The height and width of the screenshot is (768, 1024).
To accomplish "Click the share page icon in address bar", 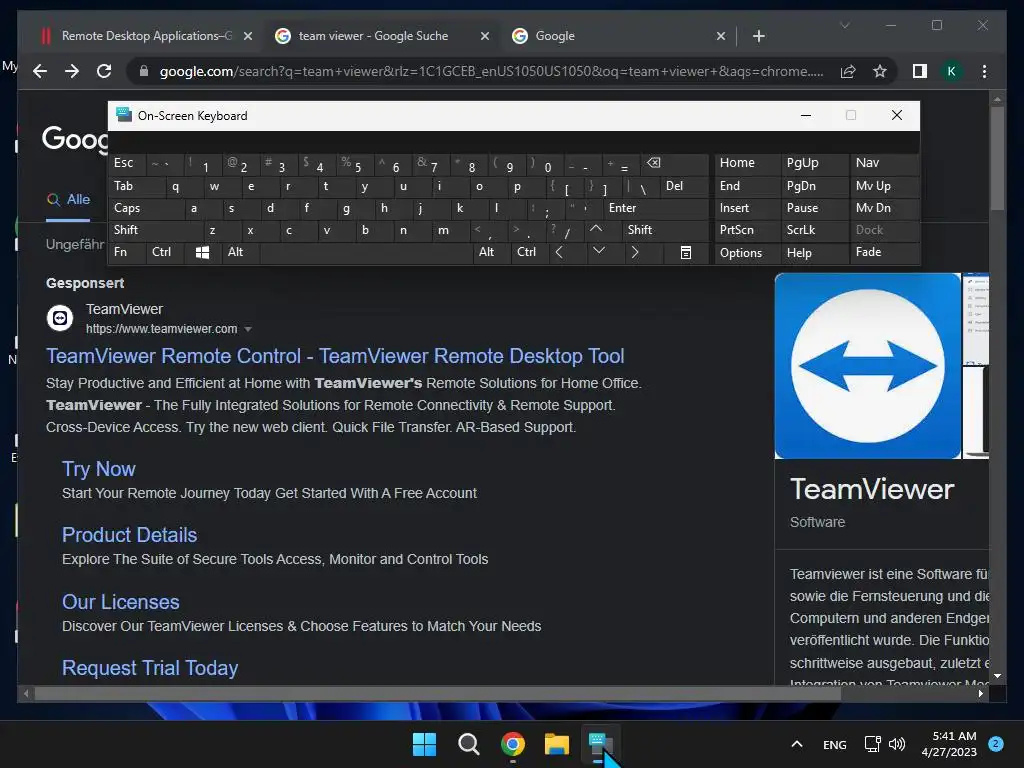I will pos(848,71).
